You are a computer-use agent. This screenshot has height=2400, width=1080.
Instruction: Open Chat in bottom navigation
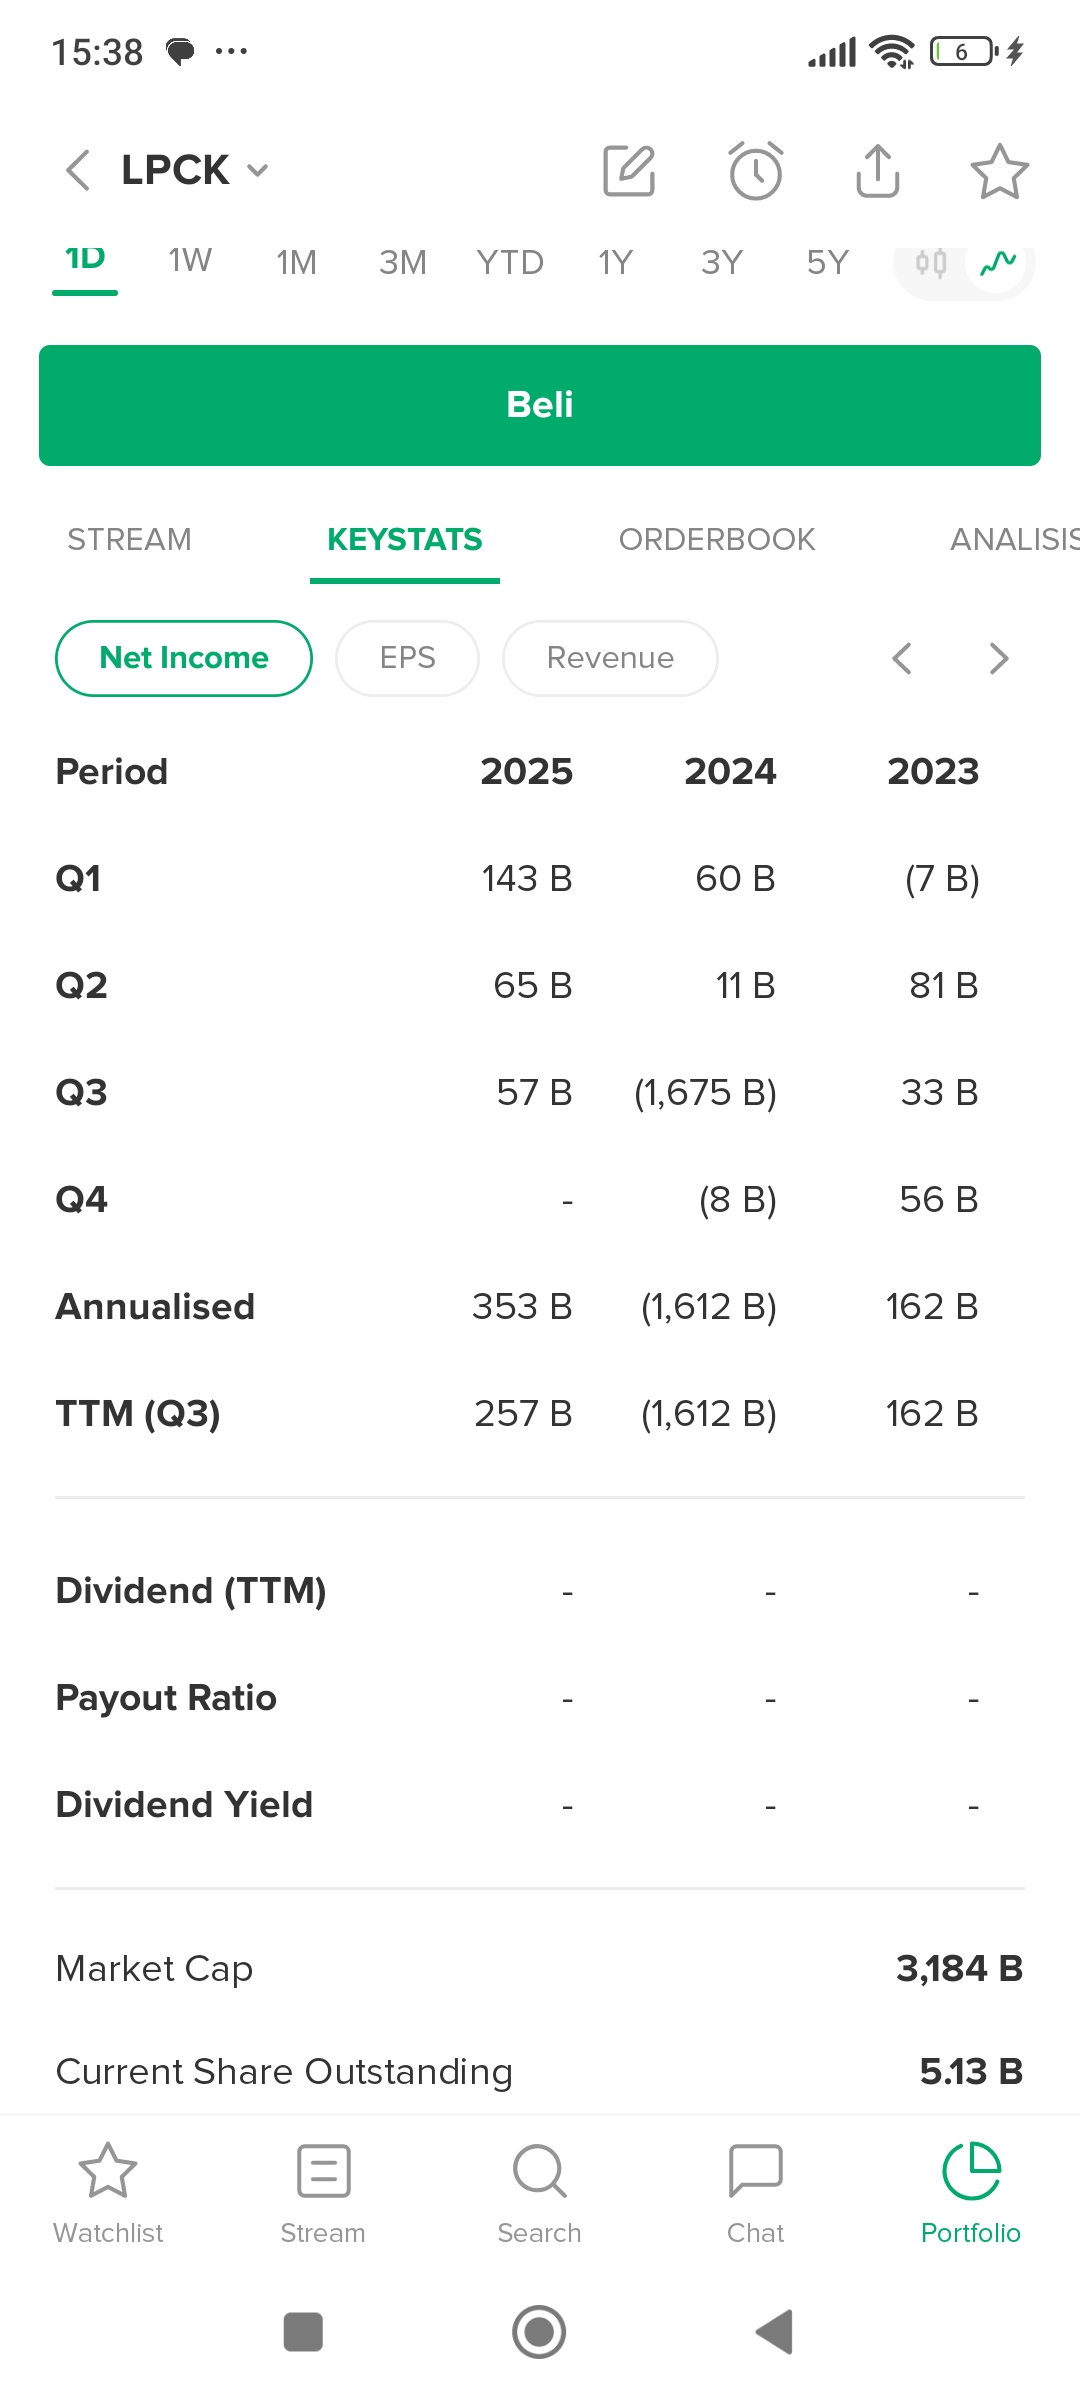click(755, 2190)
